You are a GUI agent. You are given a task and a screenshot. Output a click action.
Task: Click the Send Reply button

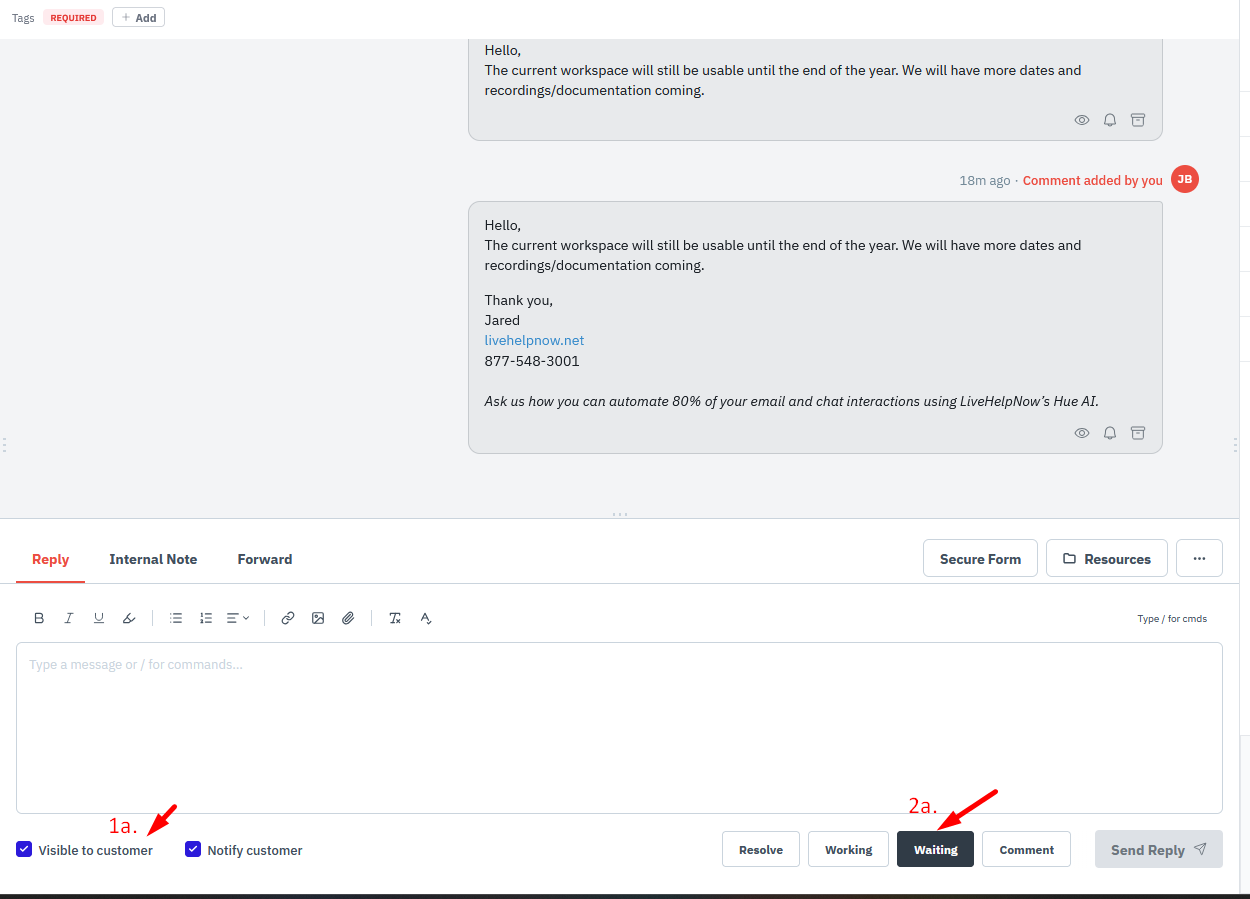1159,850
